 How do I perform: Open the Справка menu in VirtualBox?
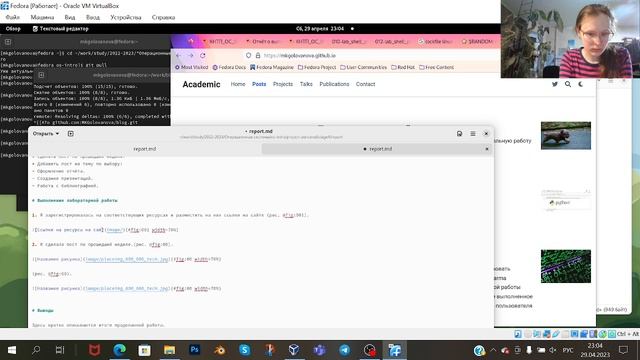163,18
